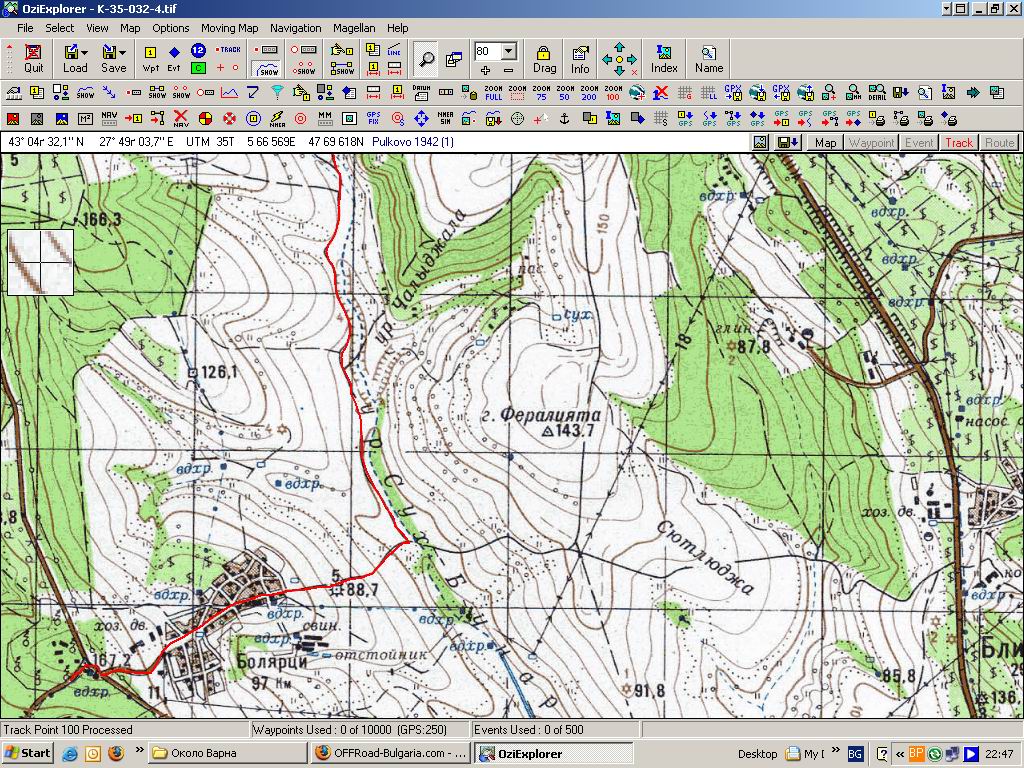Click the Quit toolbar icon
The height and width of the screenshot is (768, 1024).
tap(34, 58)
